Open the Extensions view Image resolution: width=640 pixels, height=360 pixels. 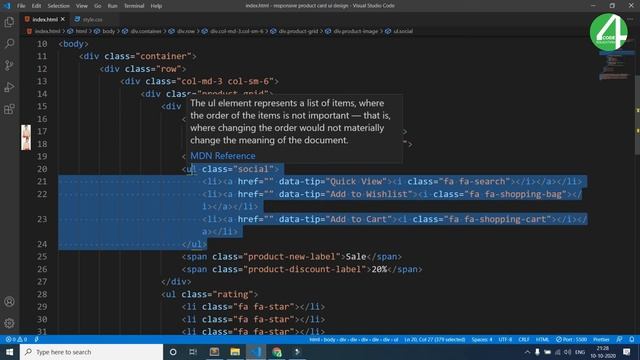(x=9, y=109)
